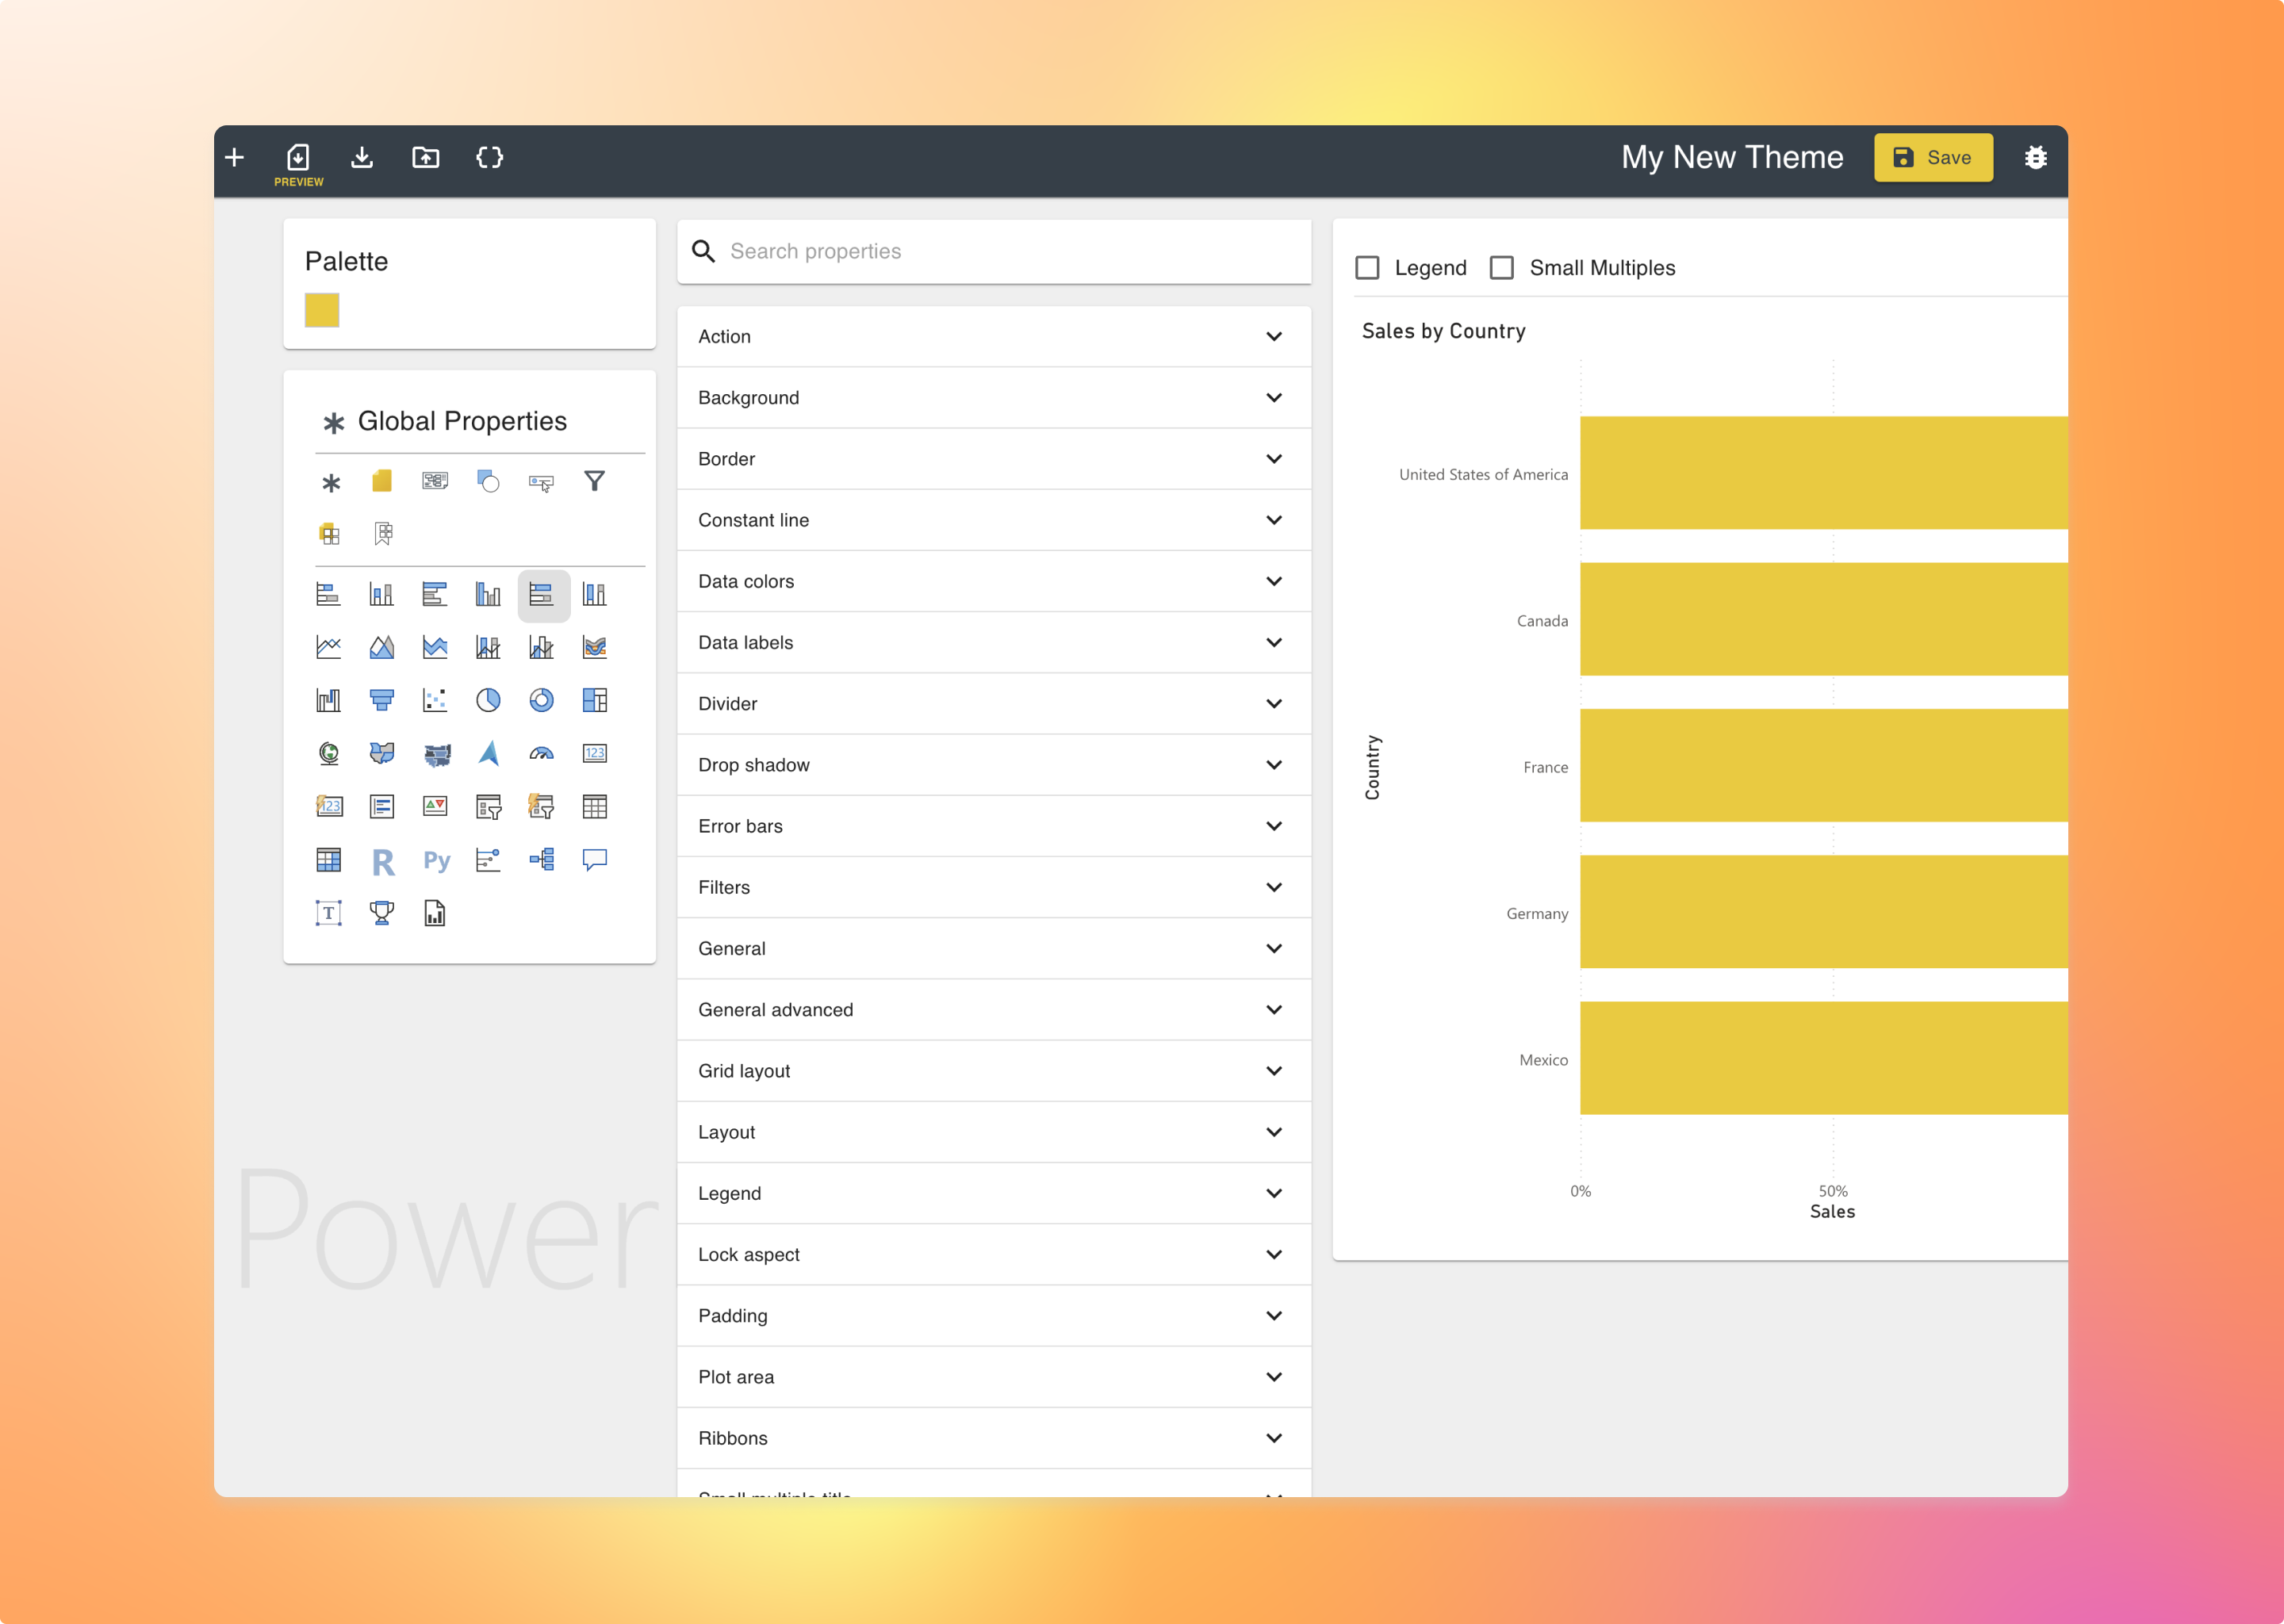Select the highlighted 100% stacked bar icon

pyautogui.click(x=543, y=596)
